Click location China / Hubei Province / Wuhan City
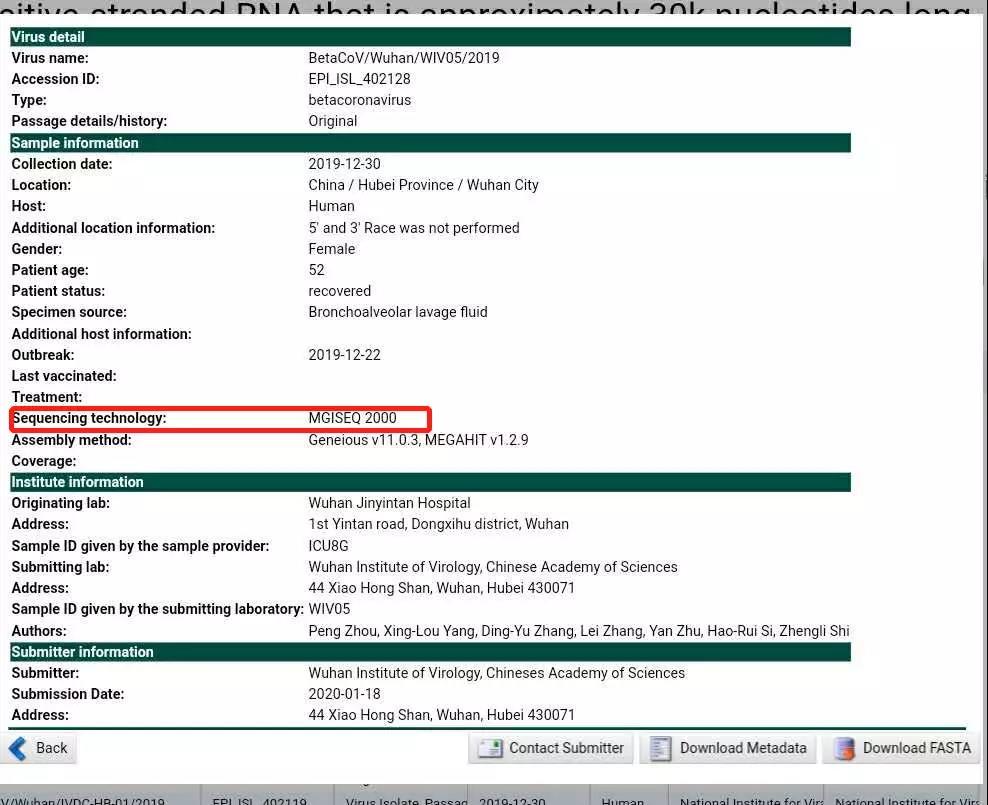This screenshot has height=805, width=988. pos(423,185)
